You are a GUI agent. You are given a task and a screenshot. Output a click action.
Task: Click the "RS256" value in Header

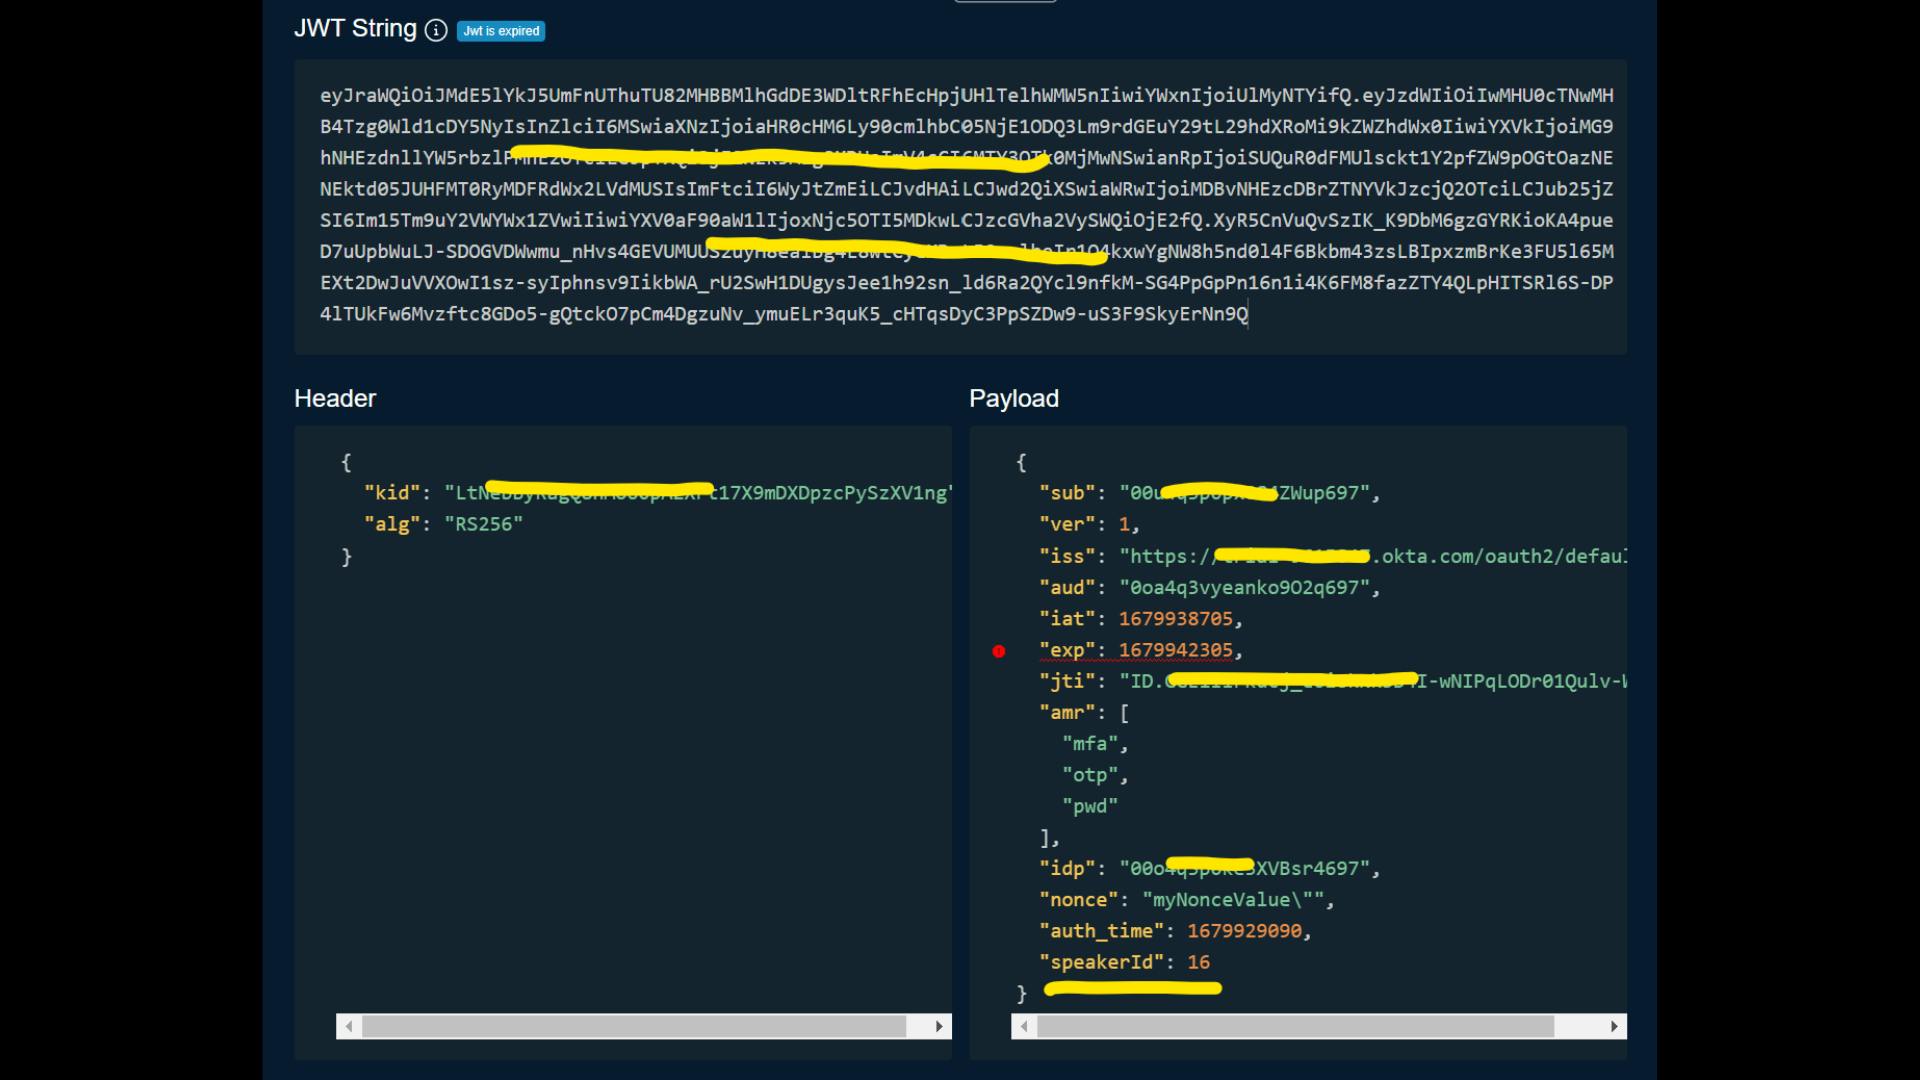point(484,524)
